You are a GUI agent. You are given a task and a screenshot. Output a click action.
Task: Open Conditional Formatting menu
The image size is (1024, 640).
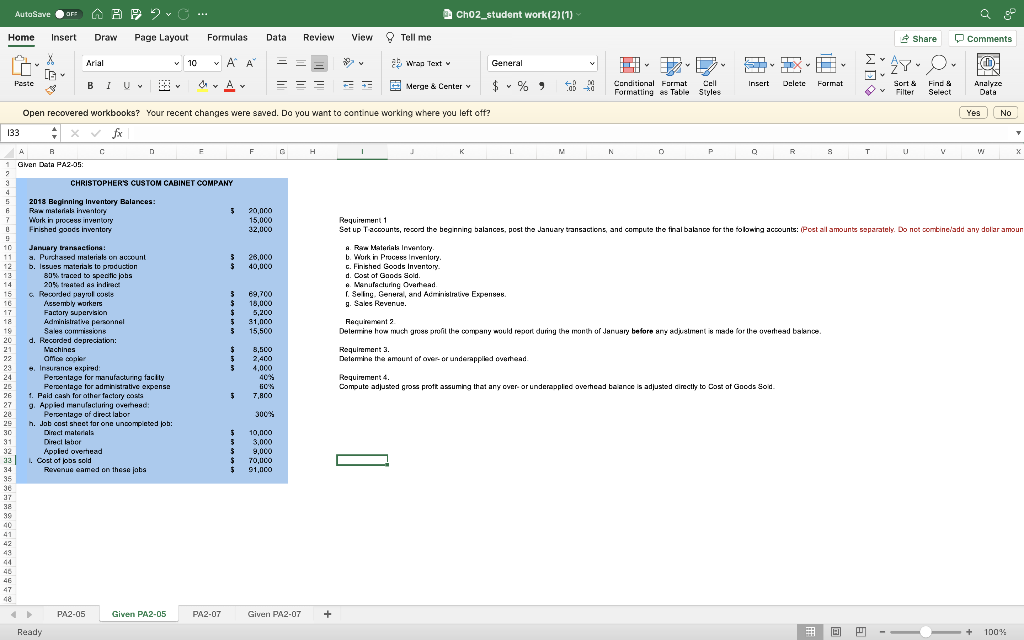(633, 75)
